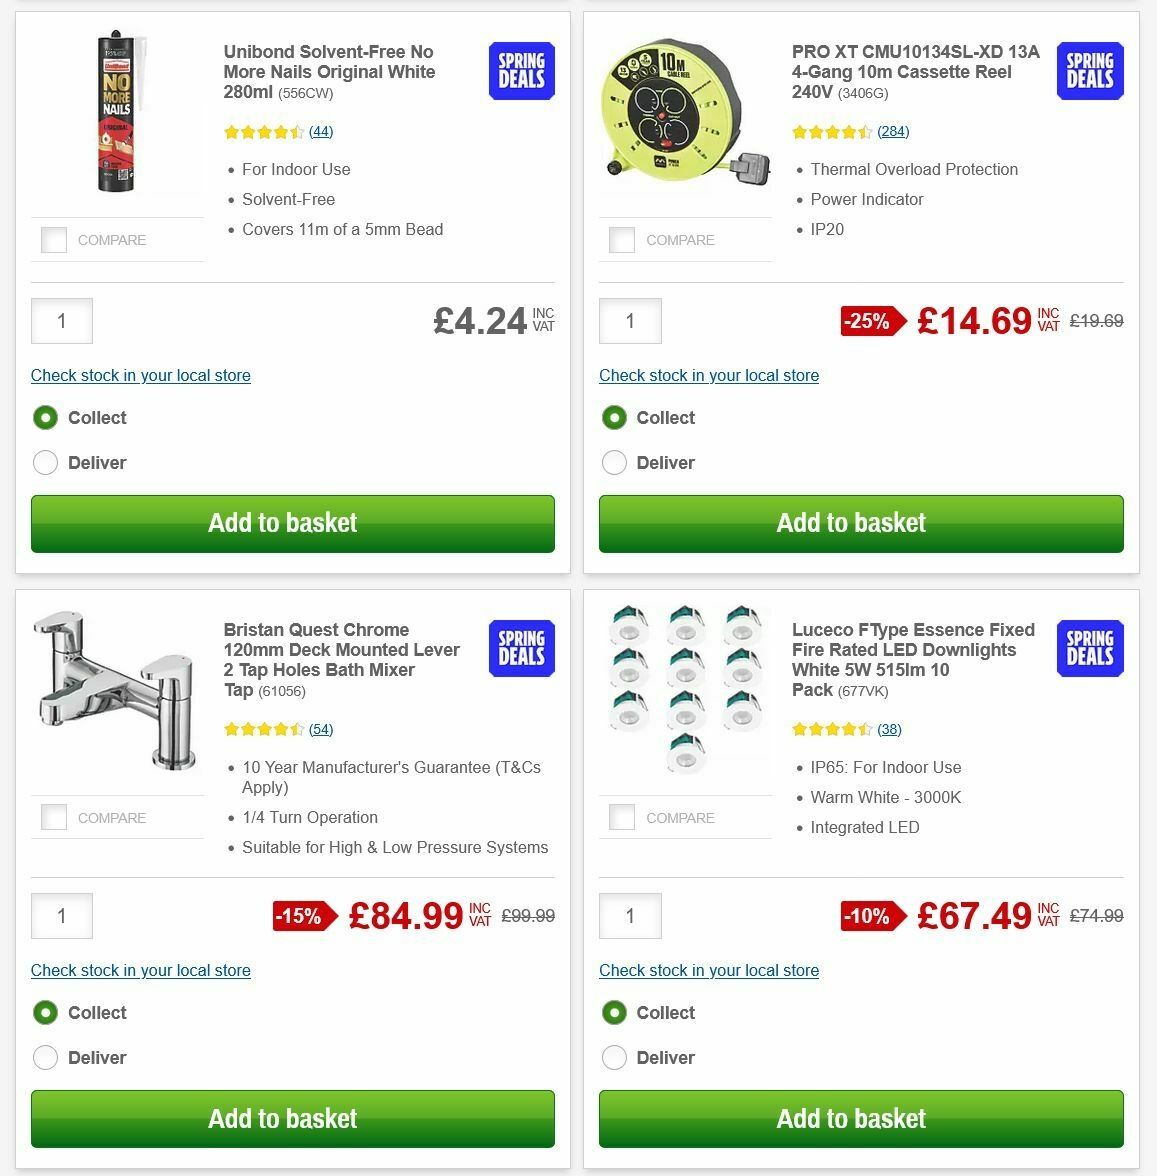Tick the COMPARE checkbox for Luceco downlights

(x=622, y=817)
